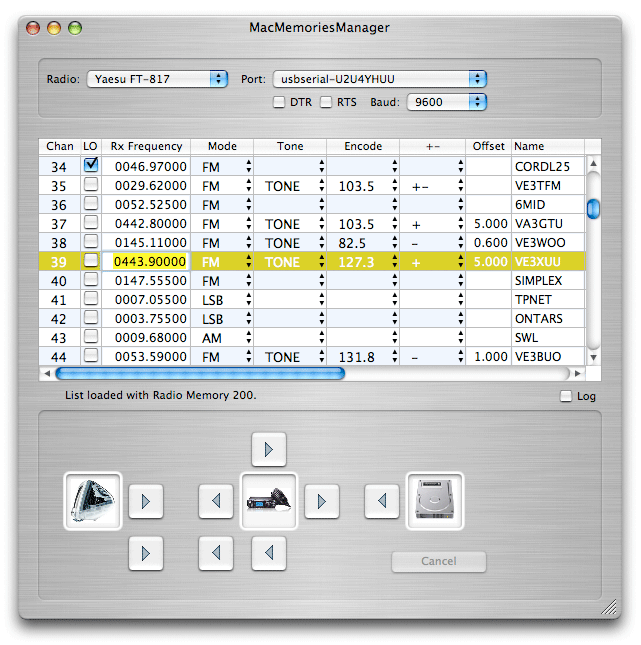This screenshot has height=645, width=641.
Task: Click left arrow immediately left of radio icon
Action: [x=216, y=501]
